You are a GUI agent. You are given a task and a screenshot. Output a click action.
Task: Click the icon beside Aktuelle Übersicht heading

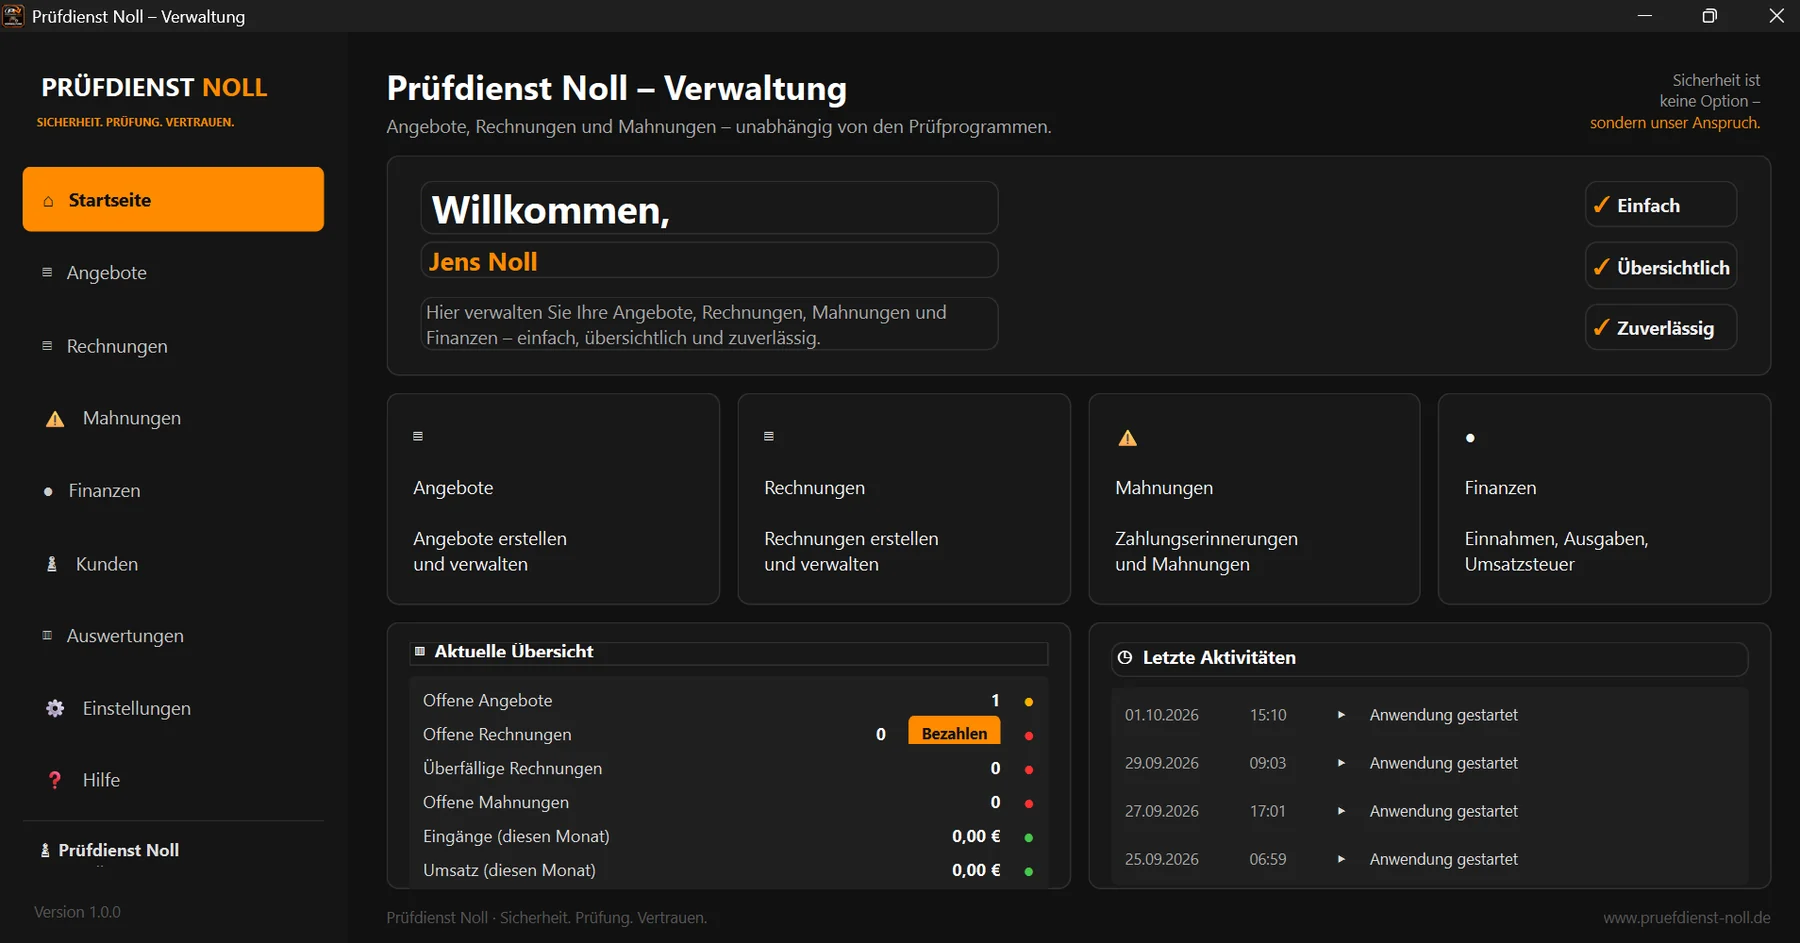click(x=420, y=651)
